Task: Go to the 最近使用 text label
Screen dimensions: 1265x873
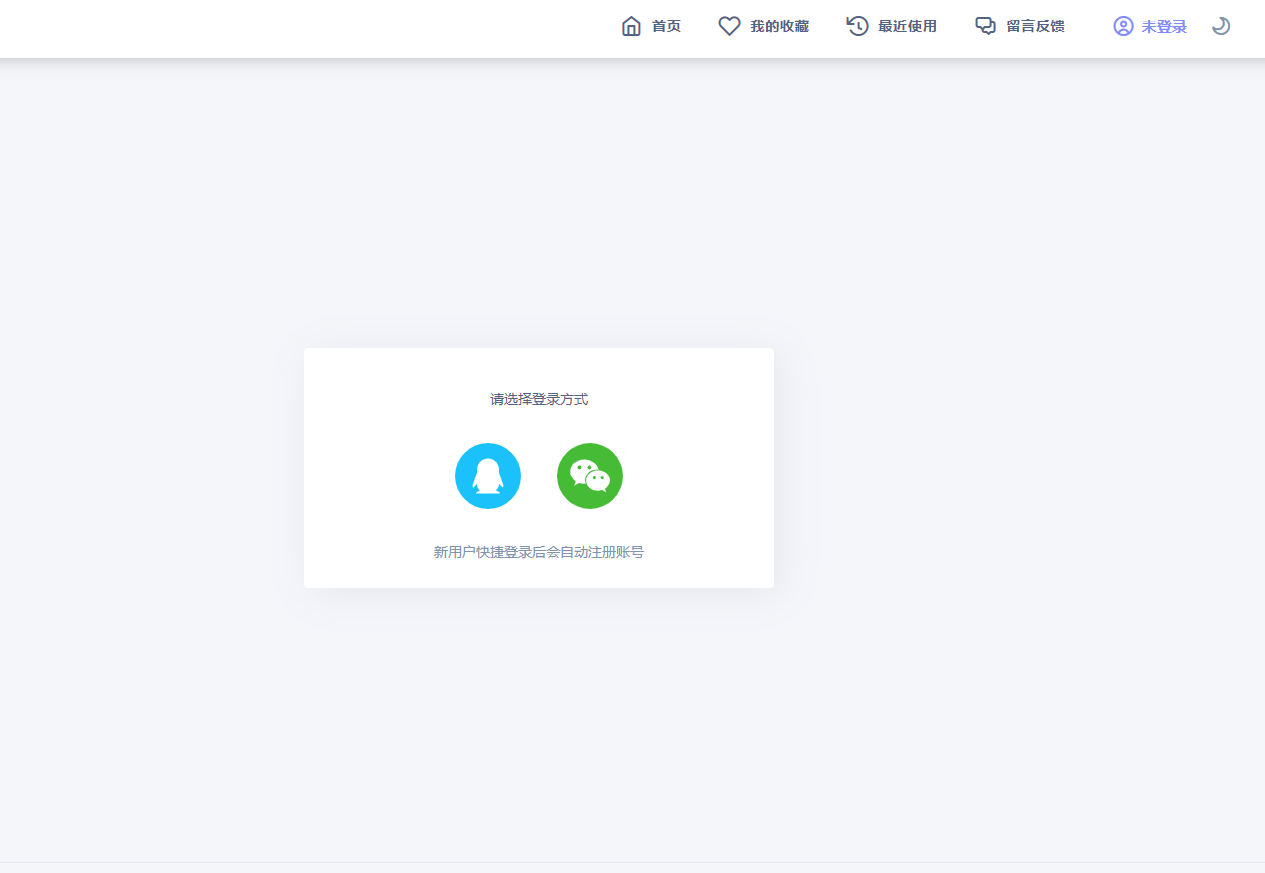Action: (x=907, y=26)
